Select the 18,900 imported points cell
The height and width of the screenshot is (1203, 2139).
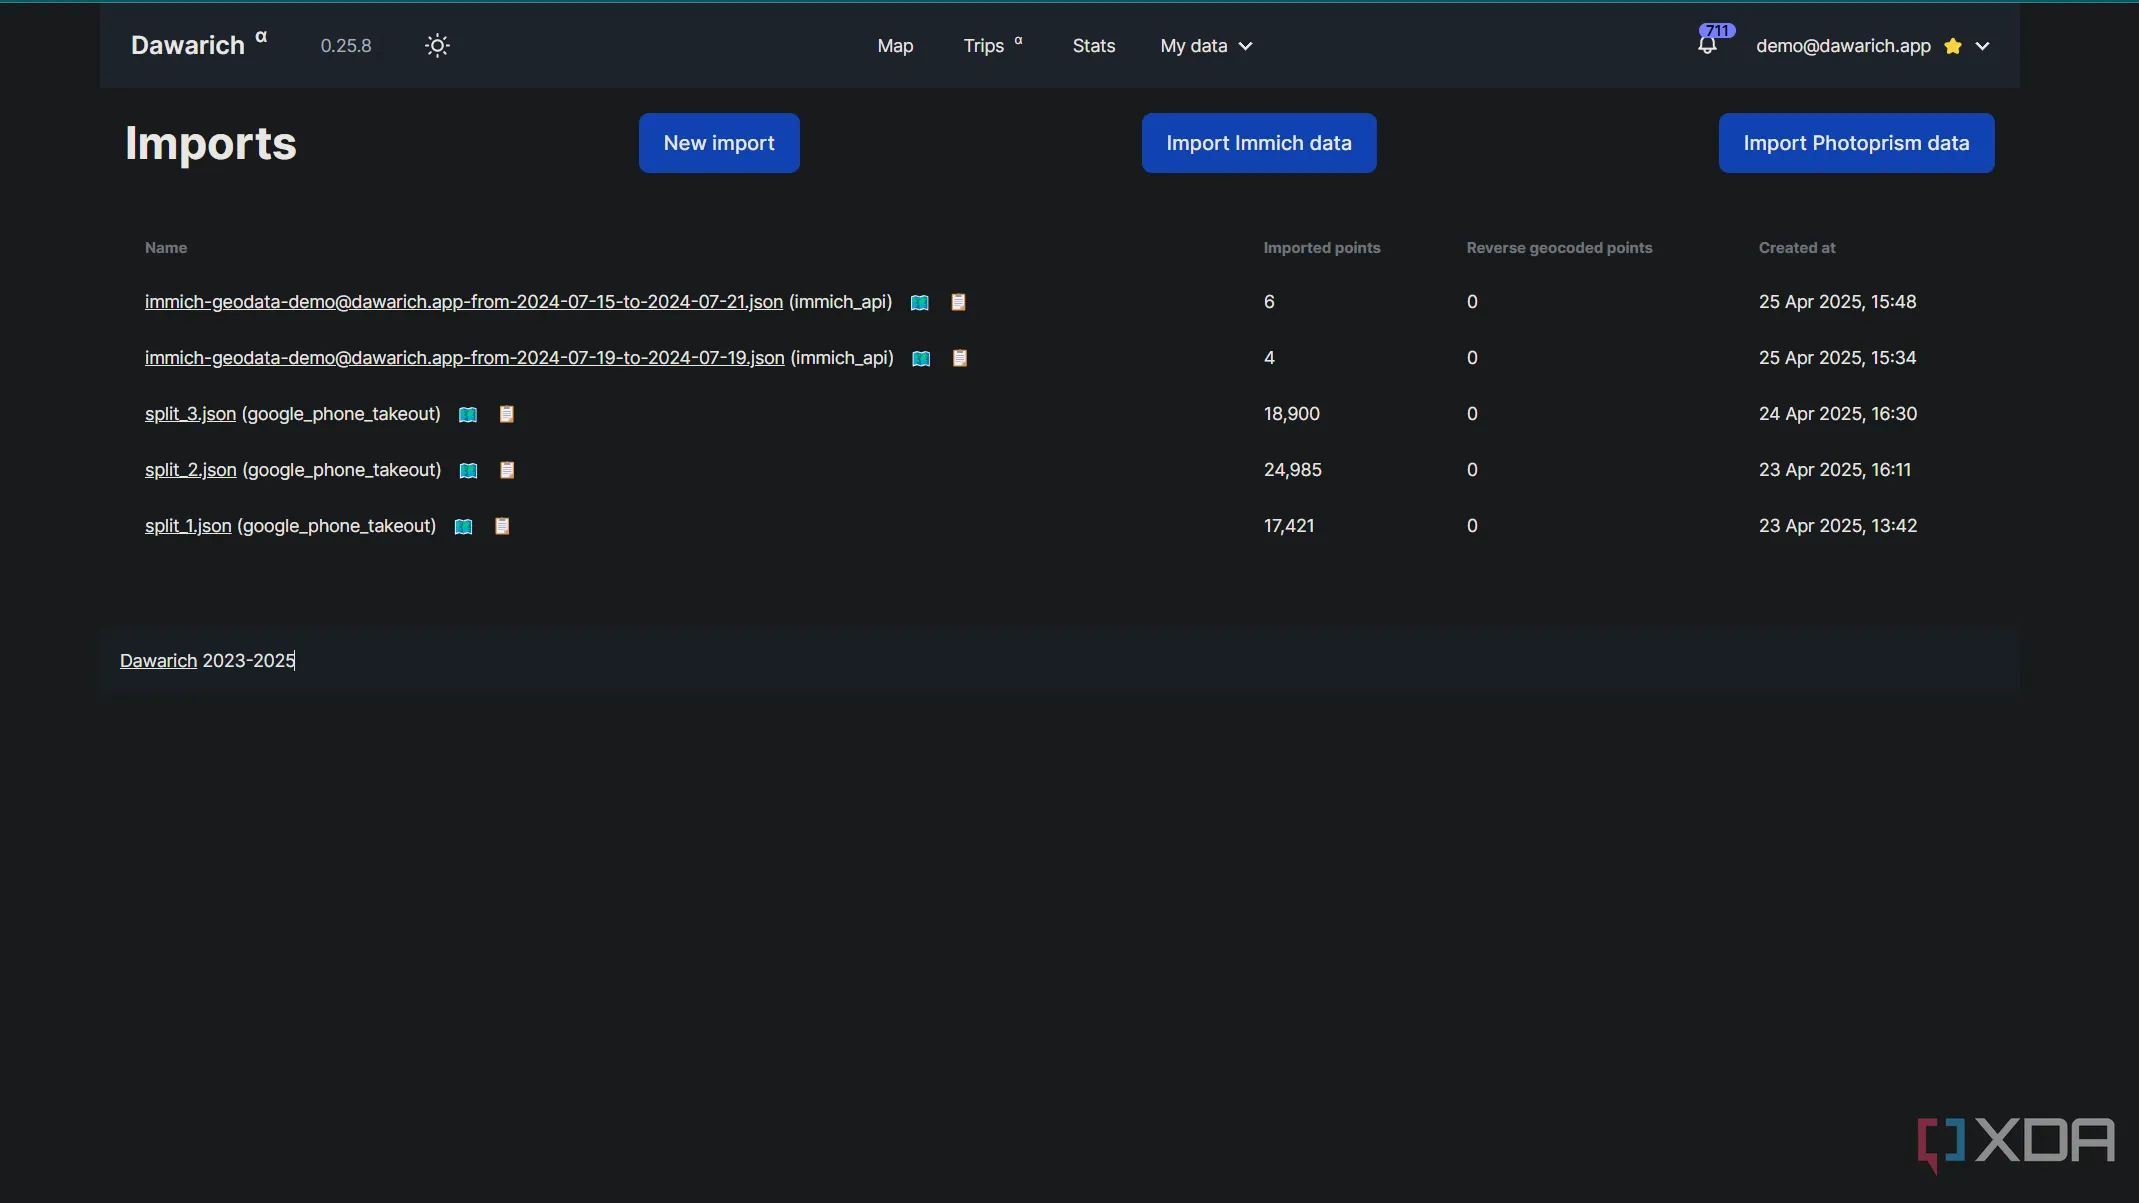[x=1292, y=414]
